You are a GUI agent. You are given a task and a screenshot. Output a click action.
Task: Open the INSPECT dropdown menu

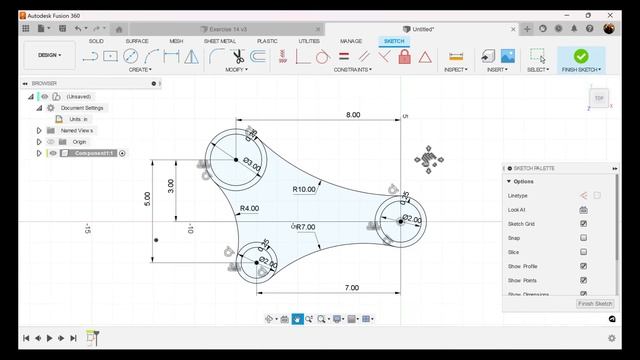(456, 70)
